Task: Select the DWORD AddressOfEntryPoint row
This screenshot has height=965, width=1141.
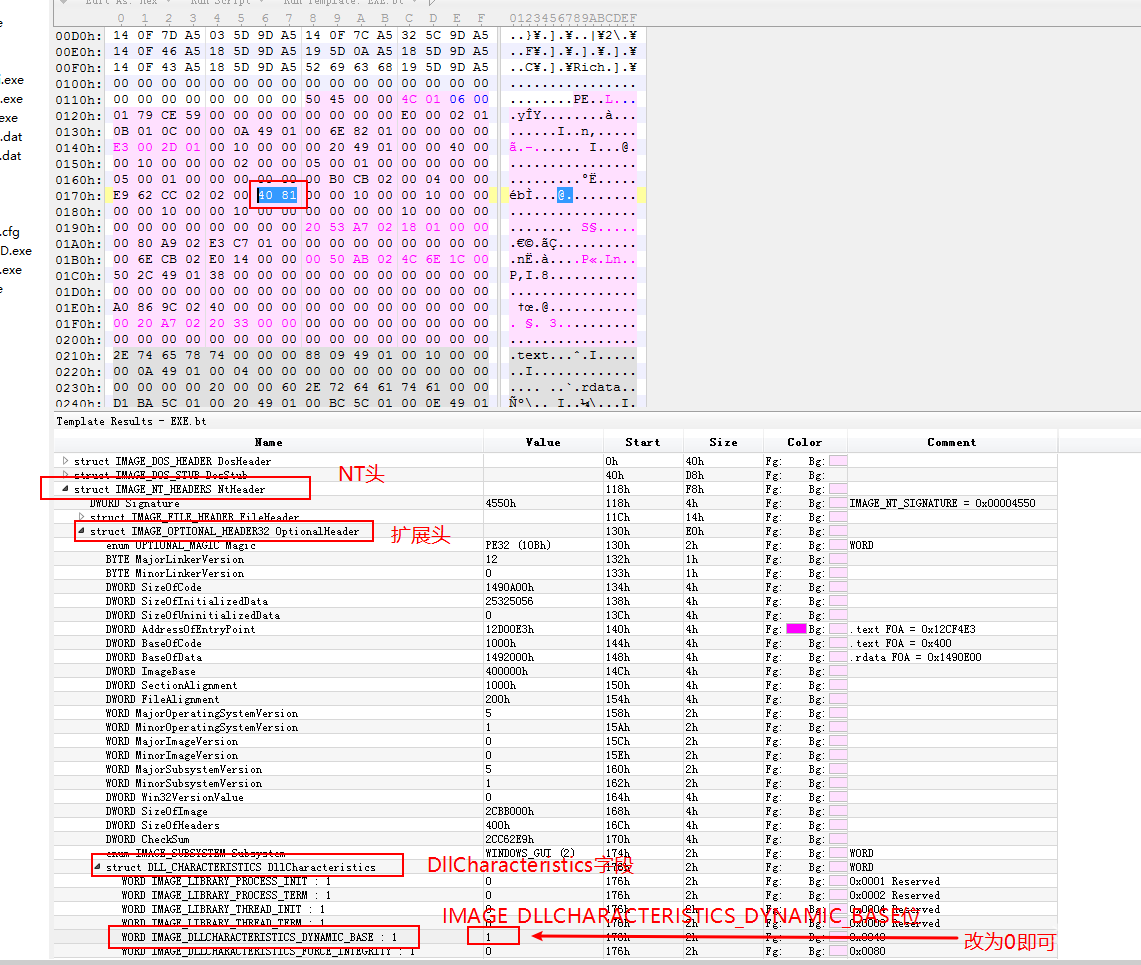Action: [555, 629]
